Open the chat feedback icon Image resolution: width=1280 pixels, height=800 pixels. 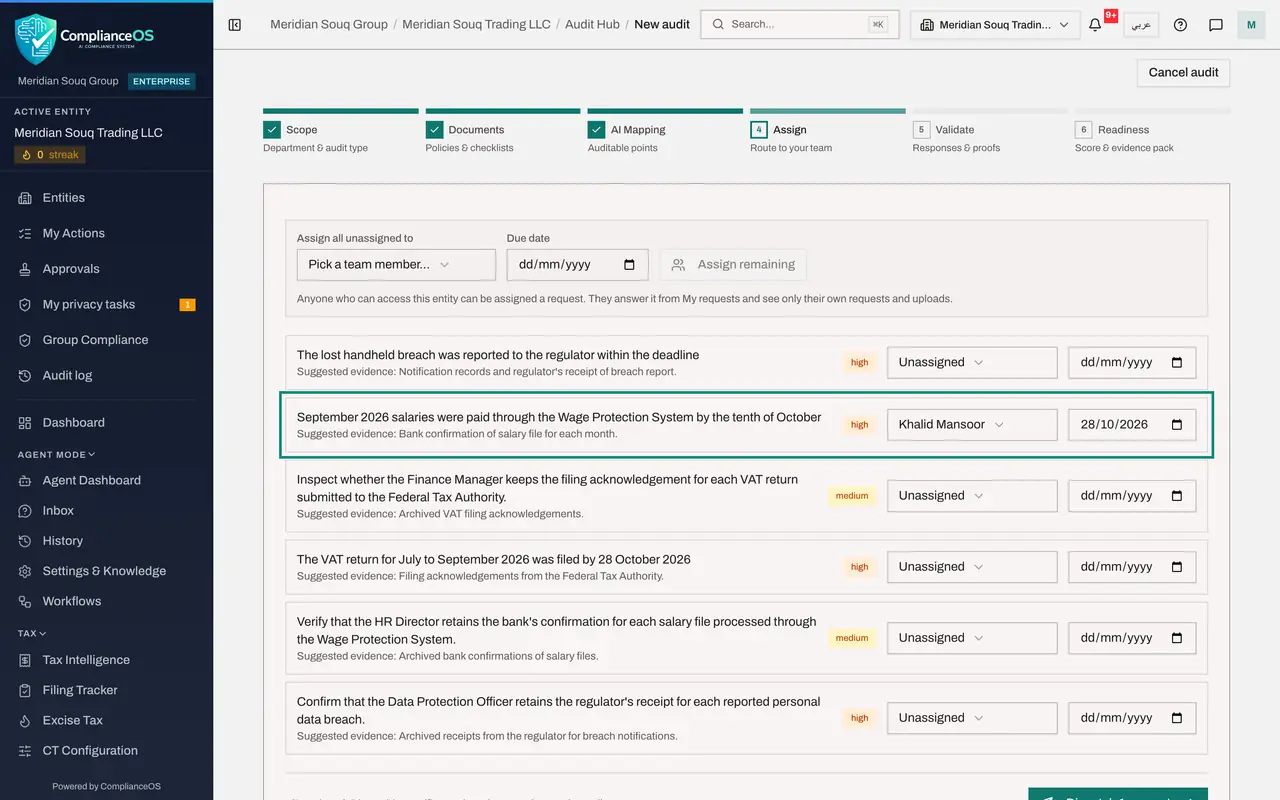1216,25
